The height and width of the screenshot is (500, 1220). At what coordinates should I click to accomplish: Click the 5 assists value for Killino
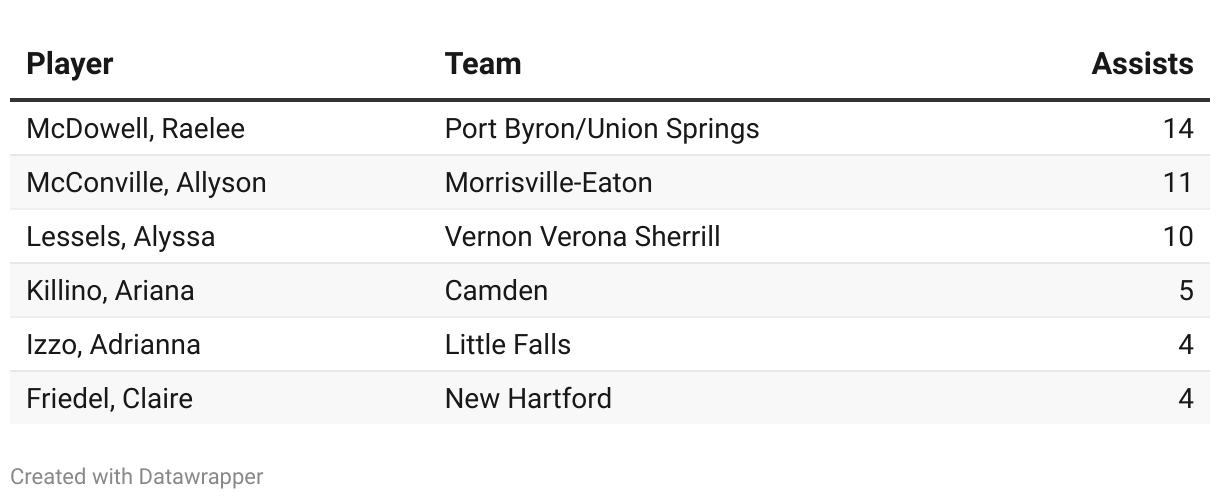pos(1186,290)
